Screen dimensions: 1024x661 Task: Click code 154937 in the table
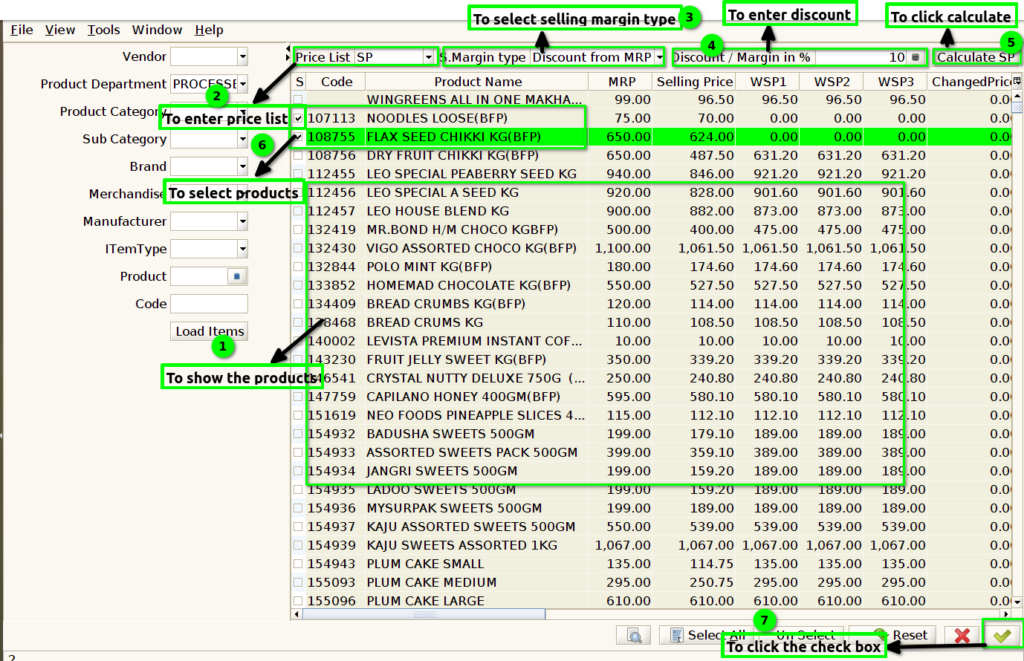pyautogui.click(x=331, y=526)
